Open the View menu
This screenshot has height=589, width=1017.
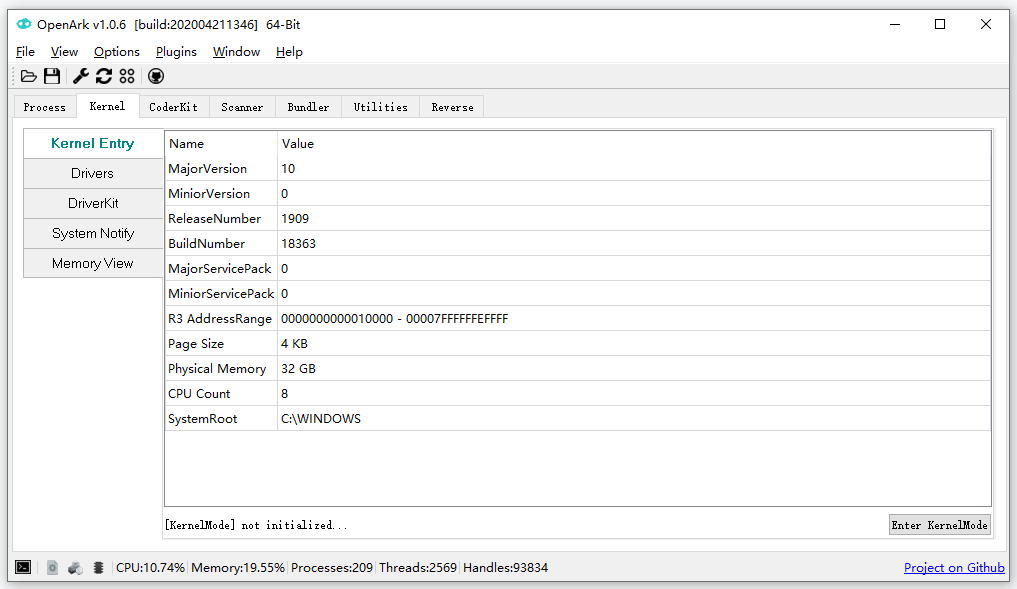[64, 52]
